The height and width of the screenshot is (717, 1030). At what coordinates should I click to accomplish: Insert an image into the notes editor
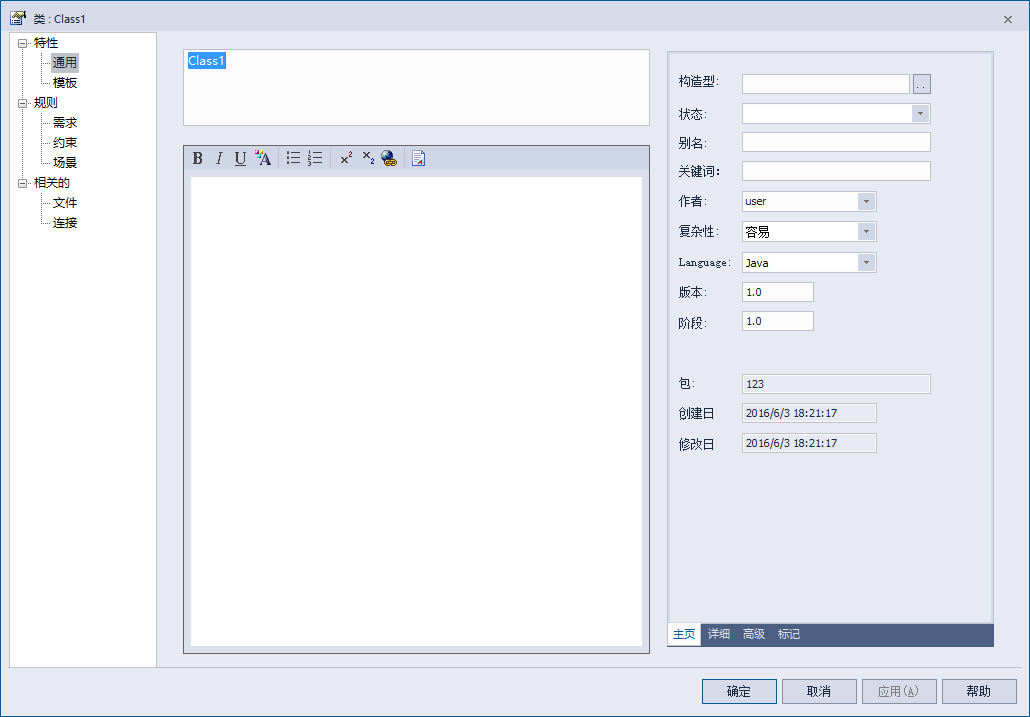coord(417,157)
